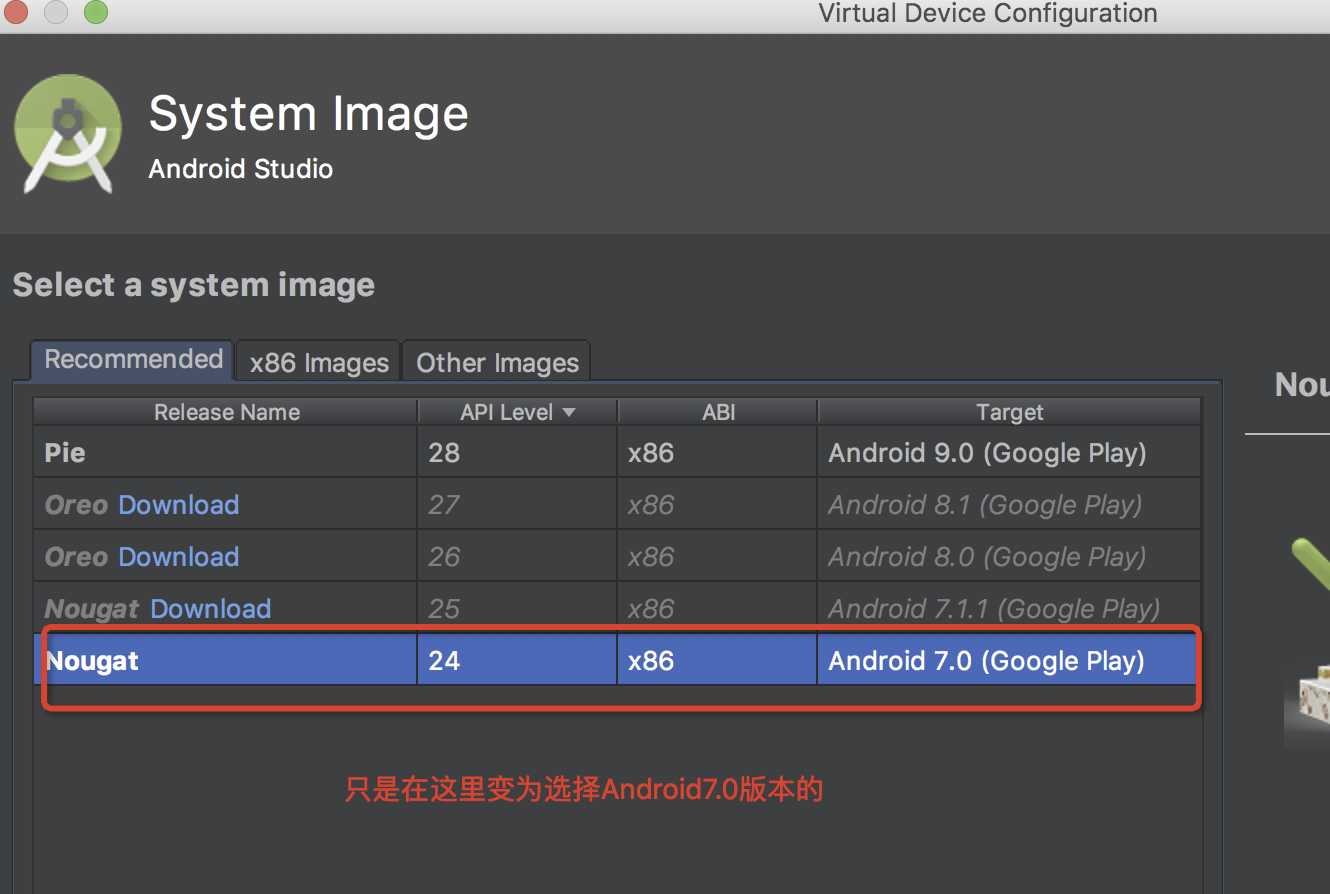
Task: Click the x86 ABI cell in Nougat 24 row
Action: [x=718, y=661]
